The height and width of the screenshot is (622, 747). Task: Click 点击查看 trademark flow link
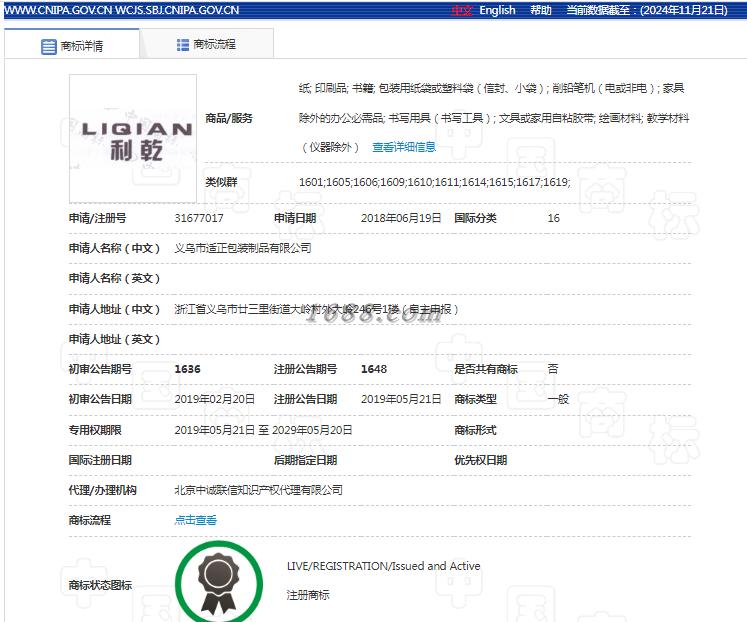click(195, 520)
